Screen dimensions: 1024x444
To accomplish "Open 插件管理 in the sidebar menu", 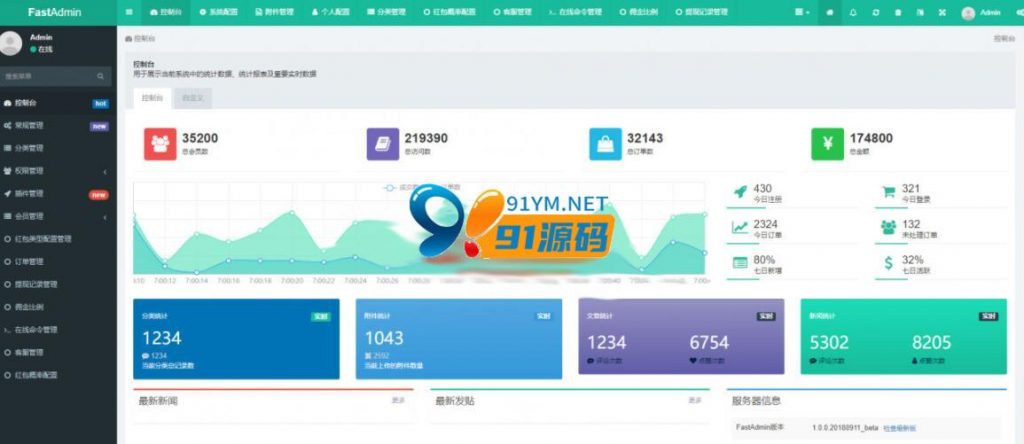I will 58,194.
